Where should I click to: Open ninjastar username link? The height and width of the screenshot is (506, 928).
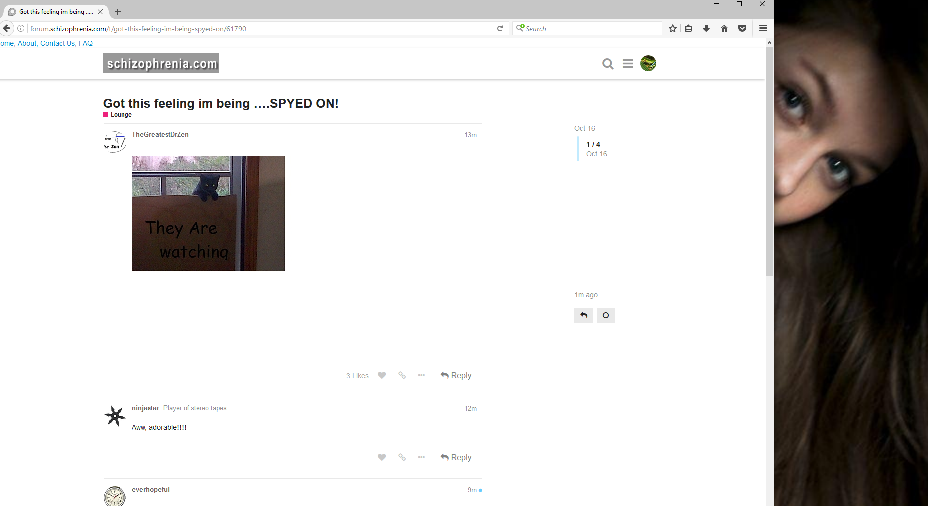[145, 408]
